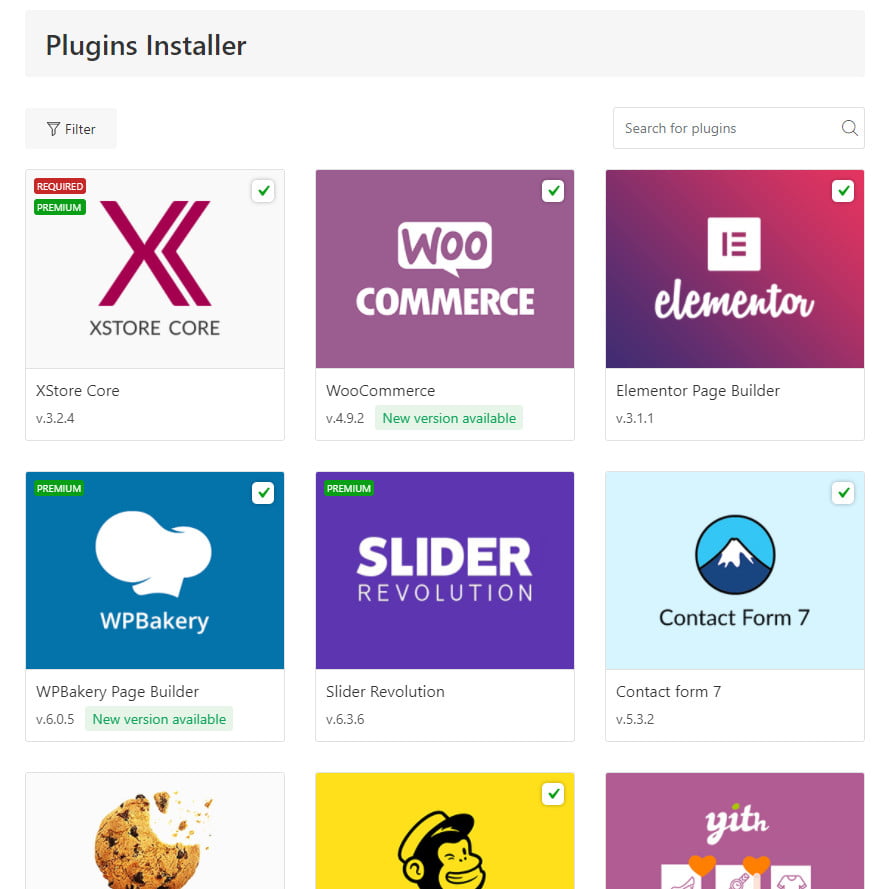Open the Elementor logo thumbnail
Image resolution: width=889 pixels, height=889 pixels.
pyautogui.click(x=735, y=269)
